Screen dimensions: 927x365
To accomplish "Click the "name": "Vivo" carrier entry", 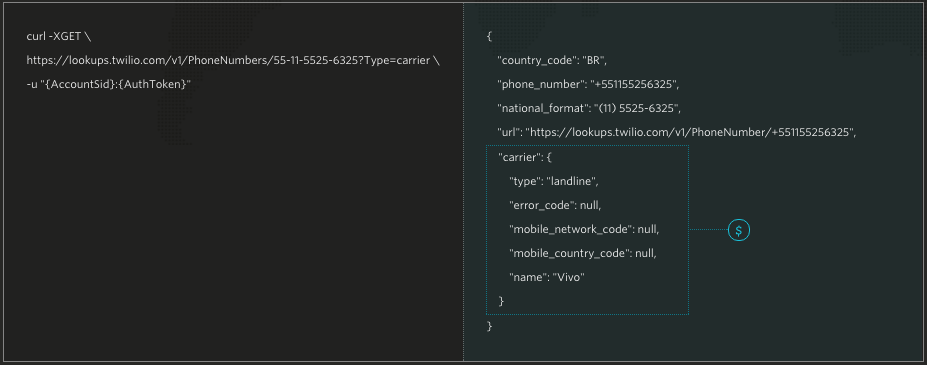I will [547, 277].
